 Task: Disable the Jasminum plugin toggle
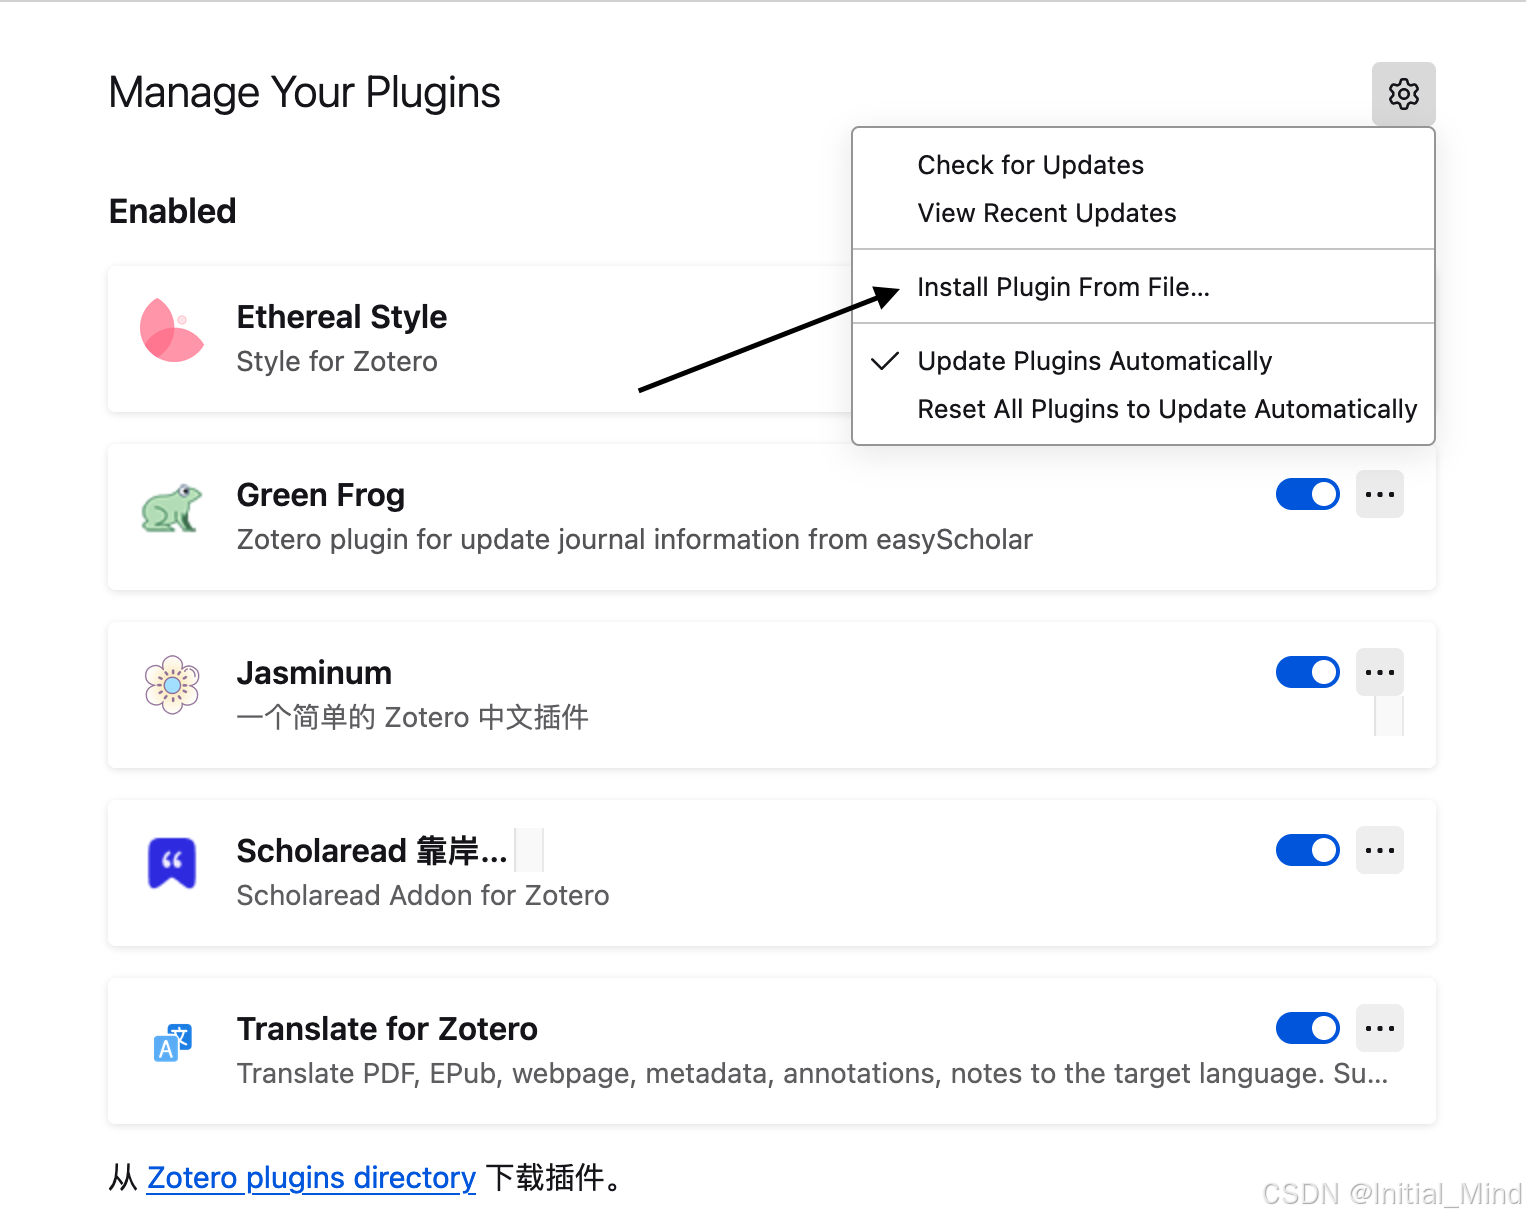pos(1307,672)
